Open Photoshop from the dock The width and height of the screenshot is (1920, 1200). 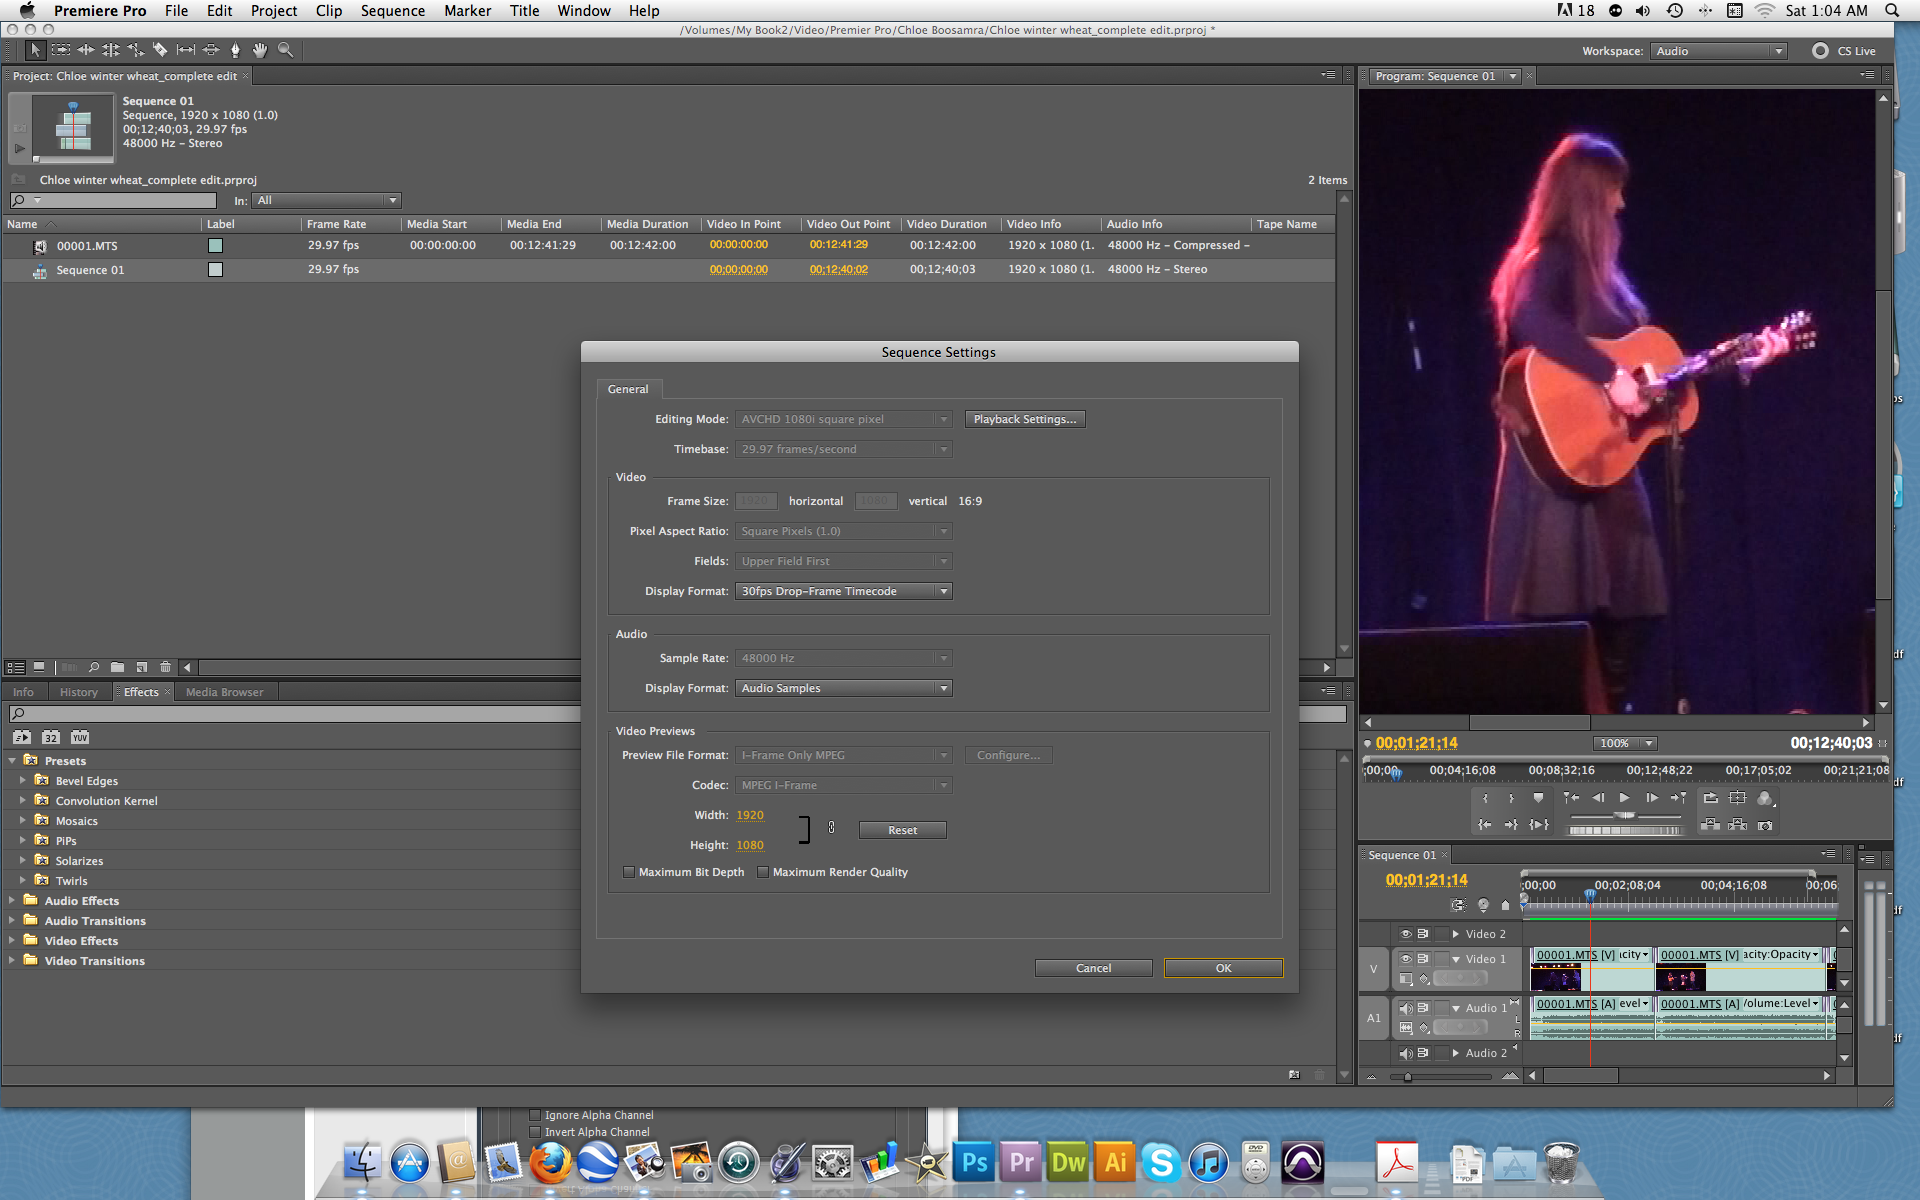click(x=974, y=1163)
